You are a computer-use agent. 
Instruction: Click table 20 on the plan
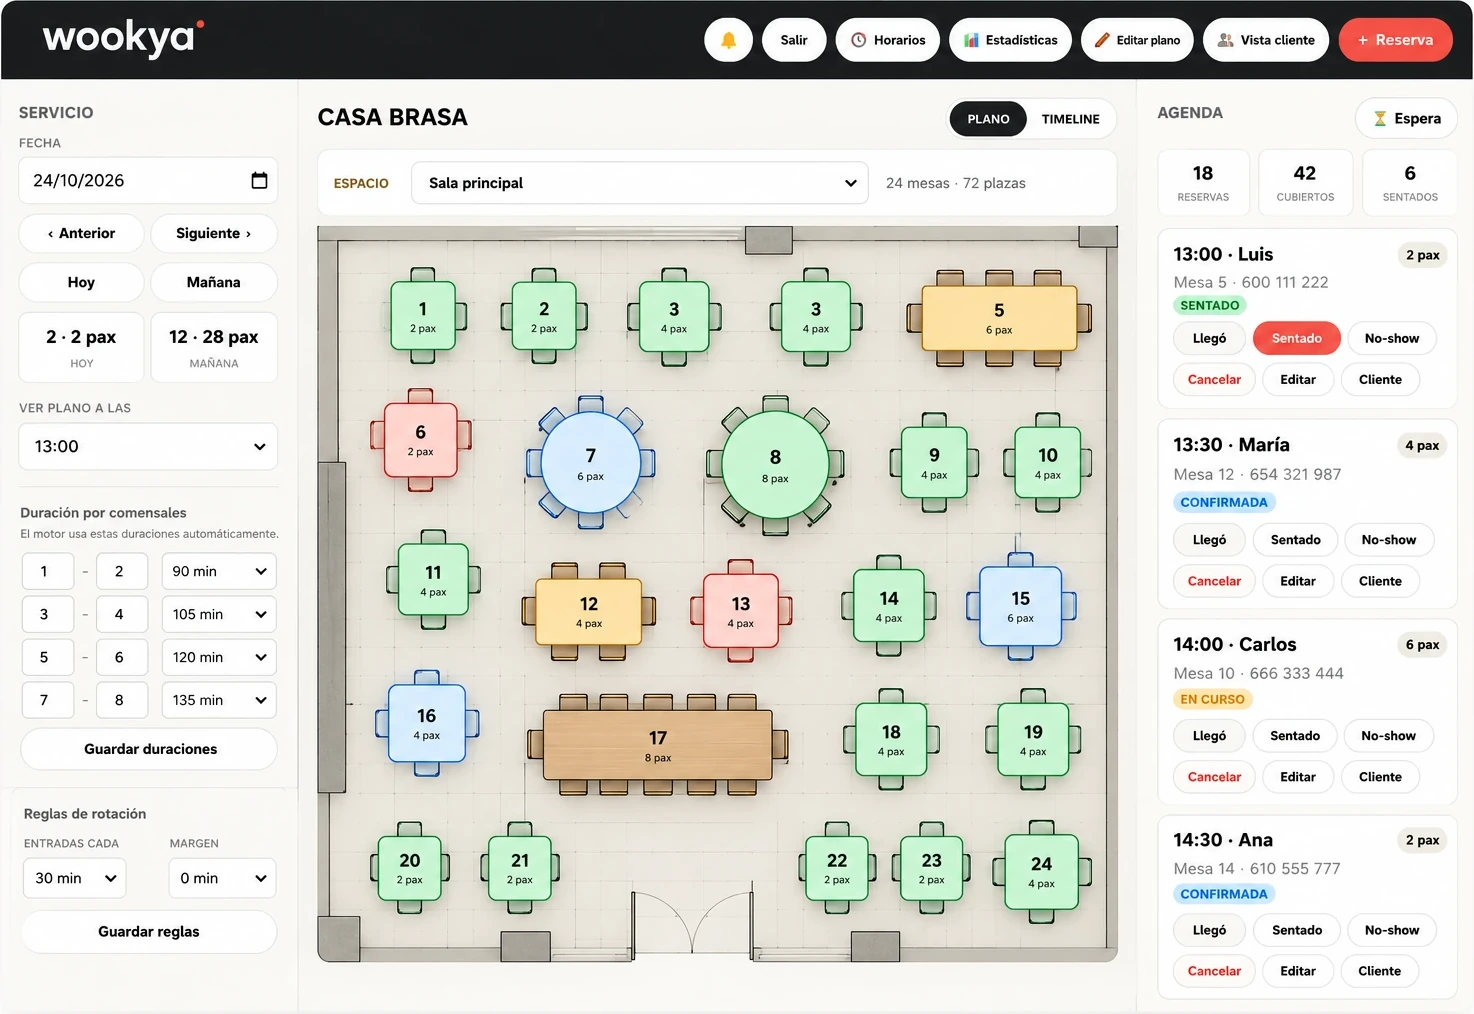coord(410,867)
